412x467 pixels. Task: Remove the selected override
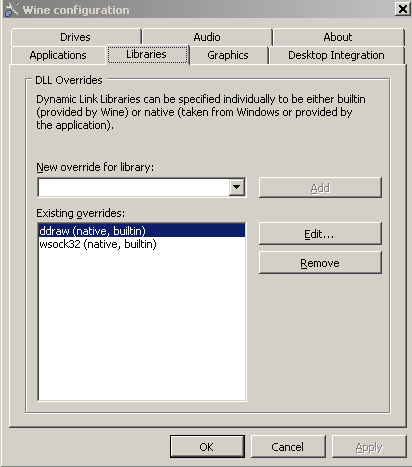320,263
